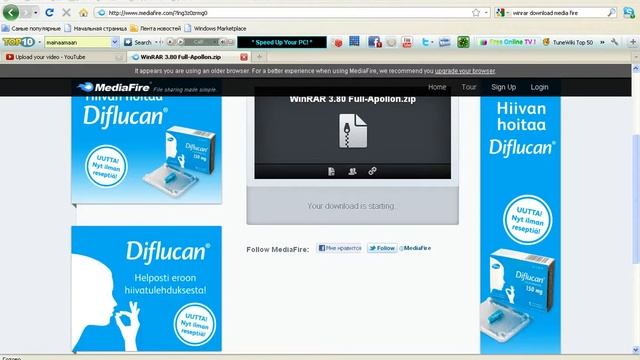The height and width of the screenshot is (360, 640).
Task: Open the Sign Up link in MediaFire header
Action: click(x=503, y=87)
